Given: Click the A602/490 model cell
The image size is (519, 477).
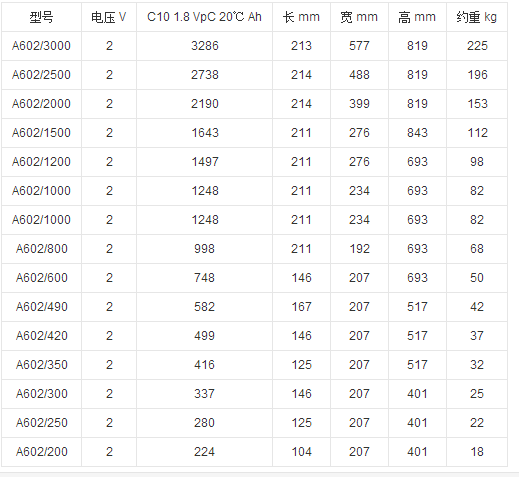Looking at the screenshot, I should (42, 307).
